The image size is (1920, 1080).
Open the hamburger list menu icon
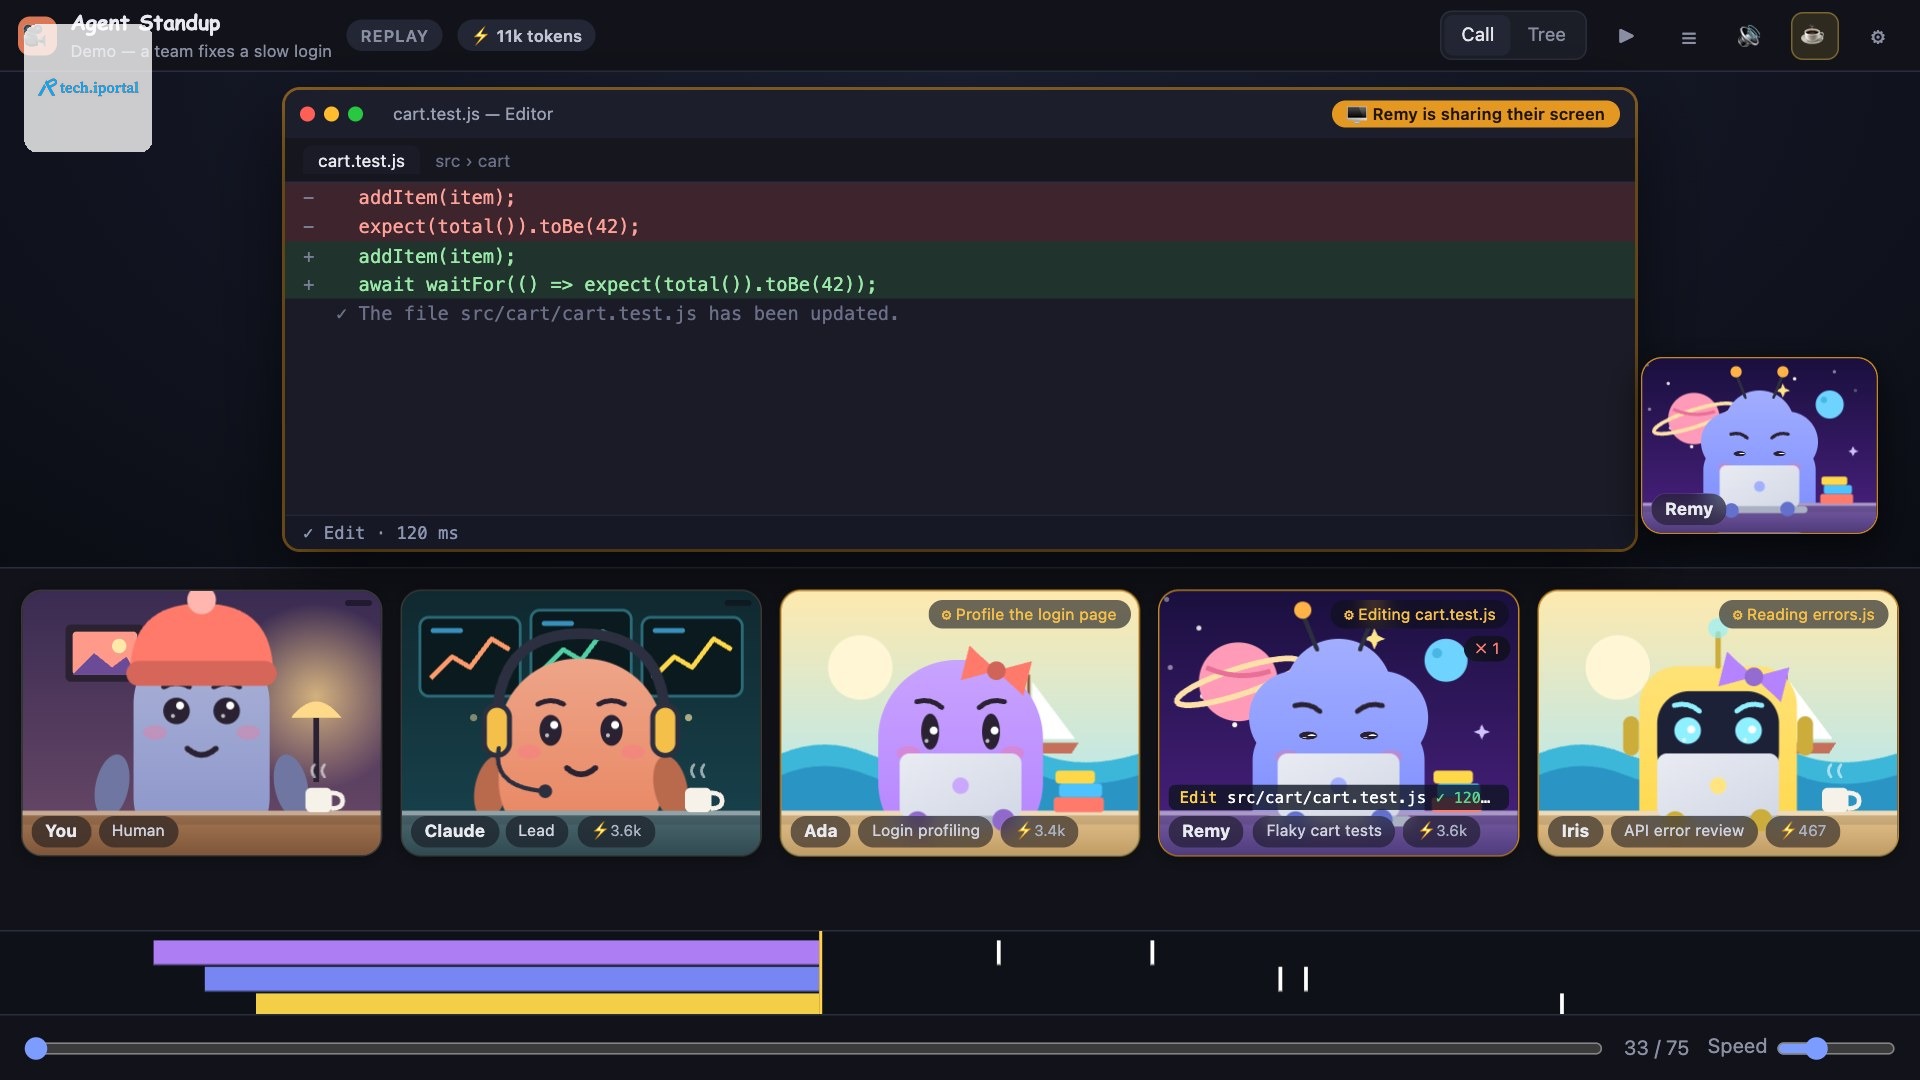(1688, 38)
